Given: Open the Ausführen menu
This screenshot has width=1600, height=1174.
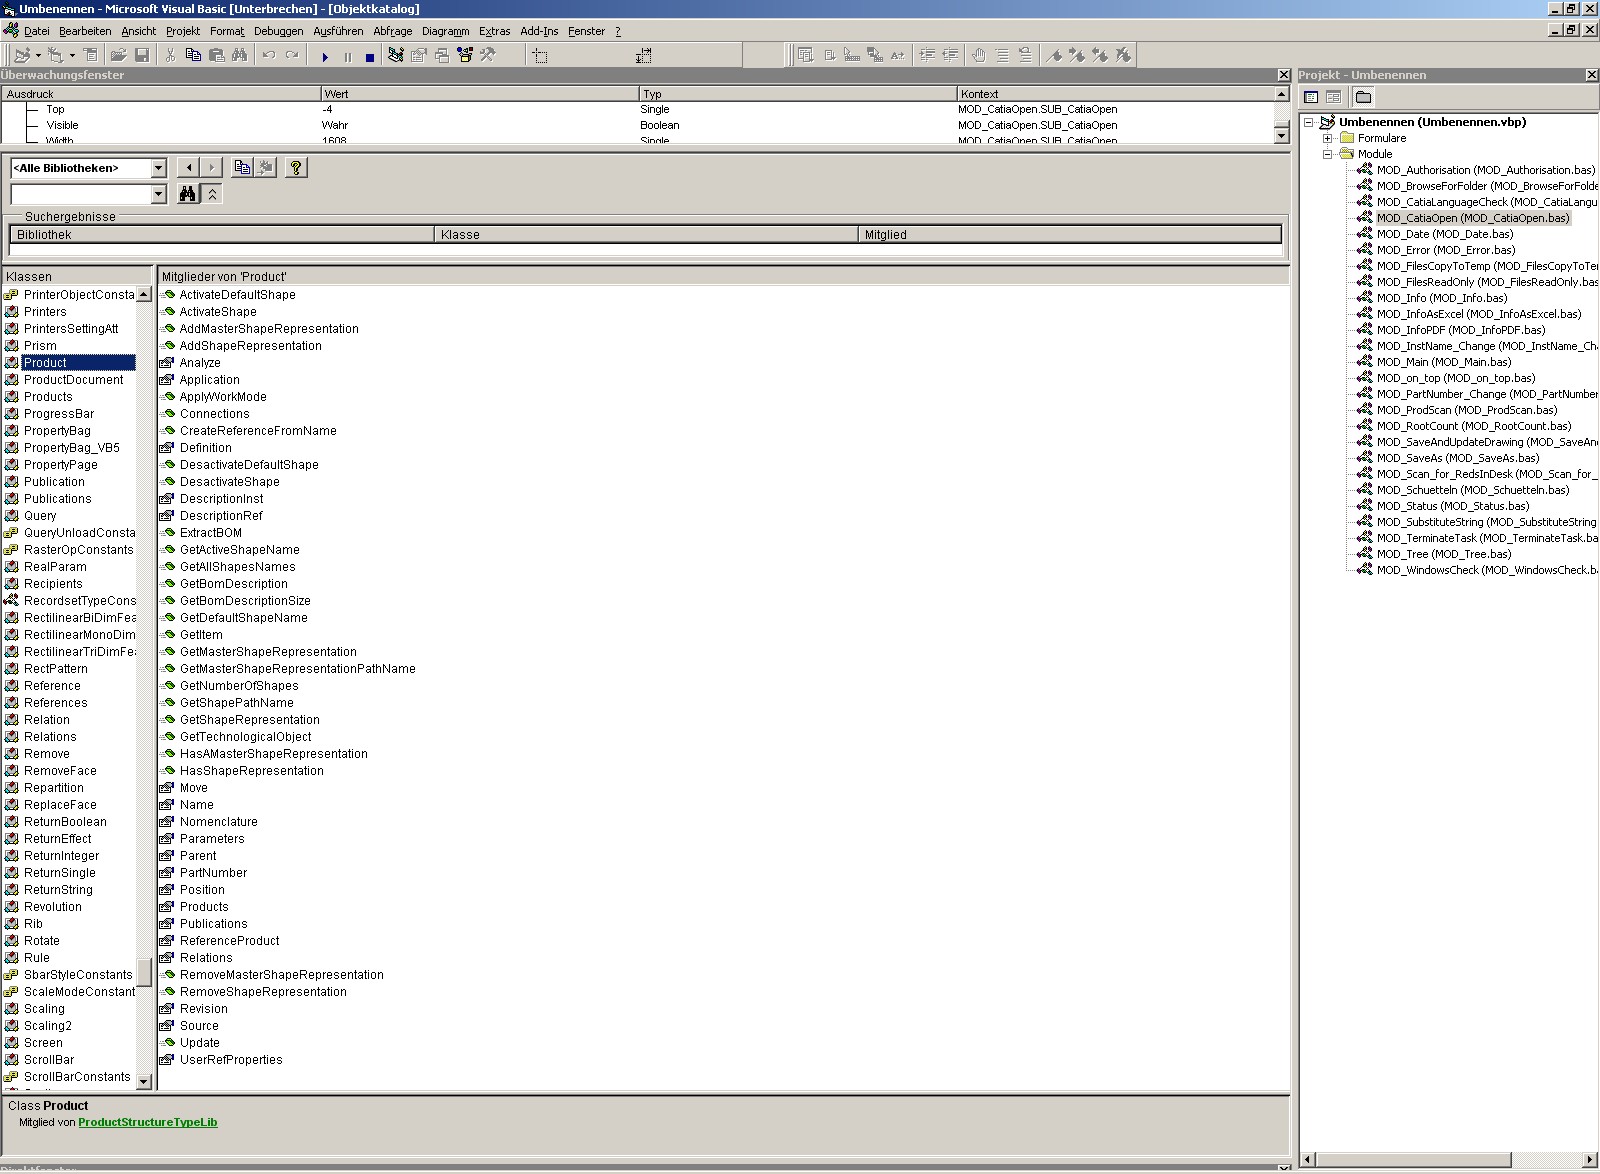Looking at the screenshot, I should click(338, 31).
